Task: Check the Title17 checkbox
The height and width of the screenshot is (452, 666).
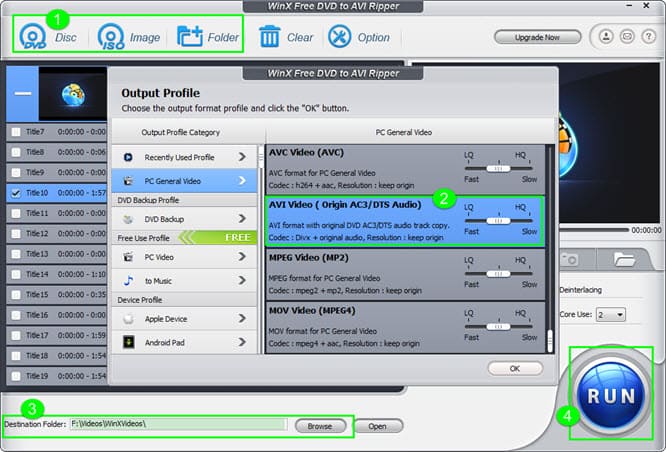Action: click(16, 336)
